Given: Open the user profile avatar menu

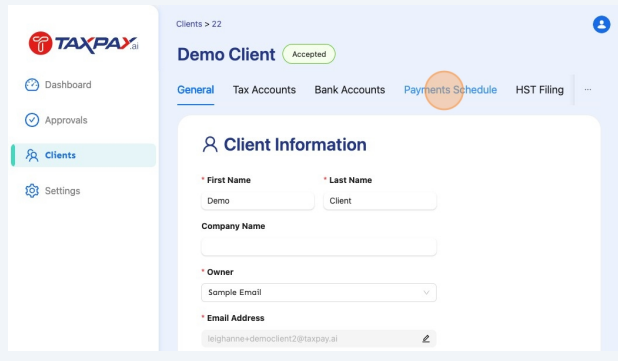Looking at the screenshot, I should [601, 24].
